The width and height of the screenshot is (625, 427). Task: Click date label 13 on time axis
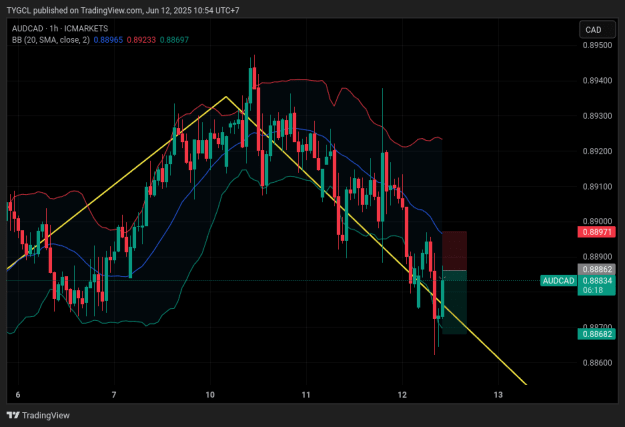coord(498,395)
